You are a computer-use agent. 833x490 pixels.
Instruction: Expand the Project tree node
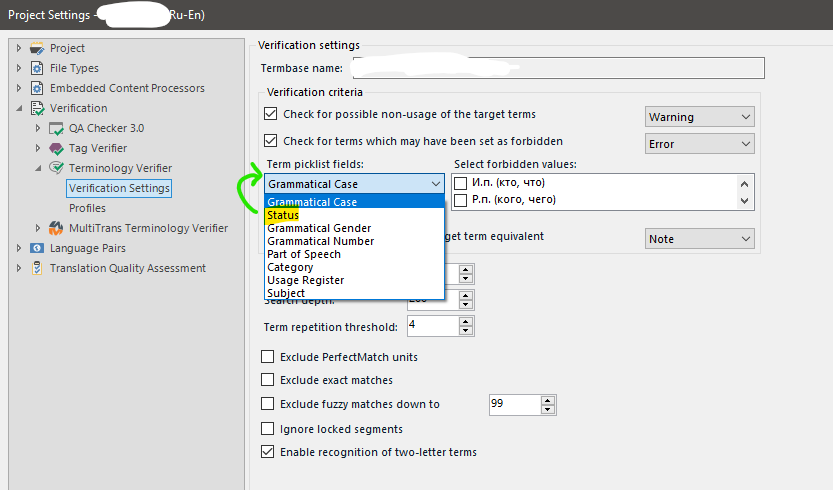(x=19, y=48)
